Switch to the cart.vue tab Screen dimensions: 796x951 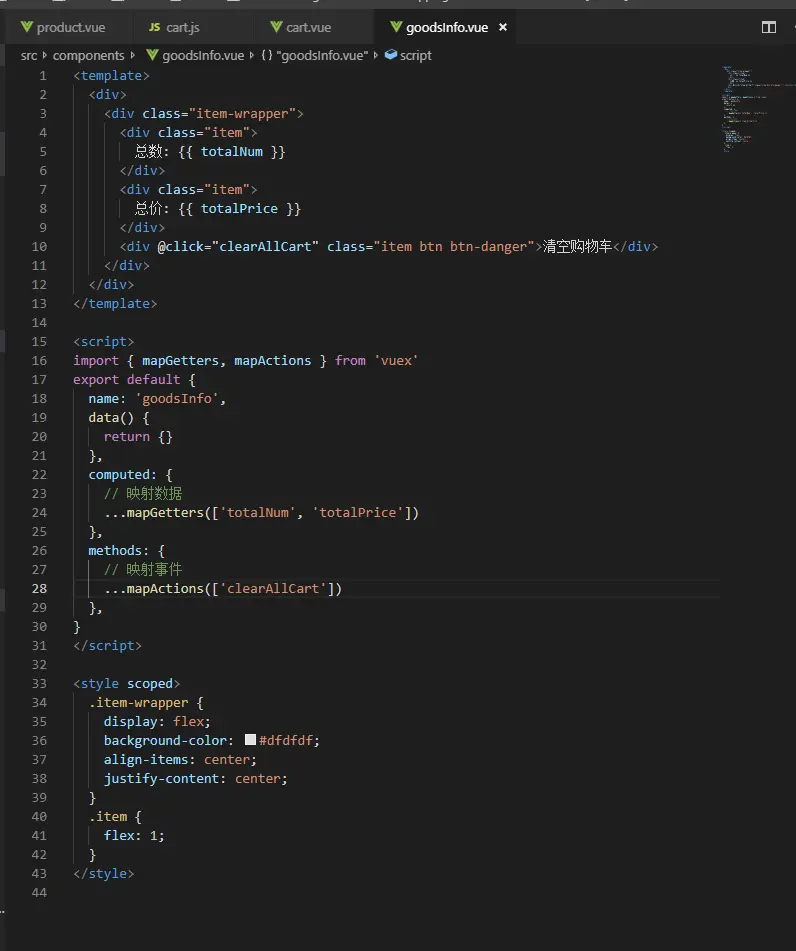(x=302, y=27)
